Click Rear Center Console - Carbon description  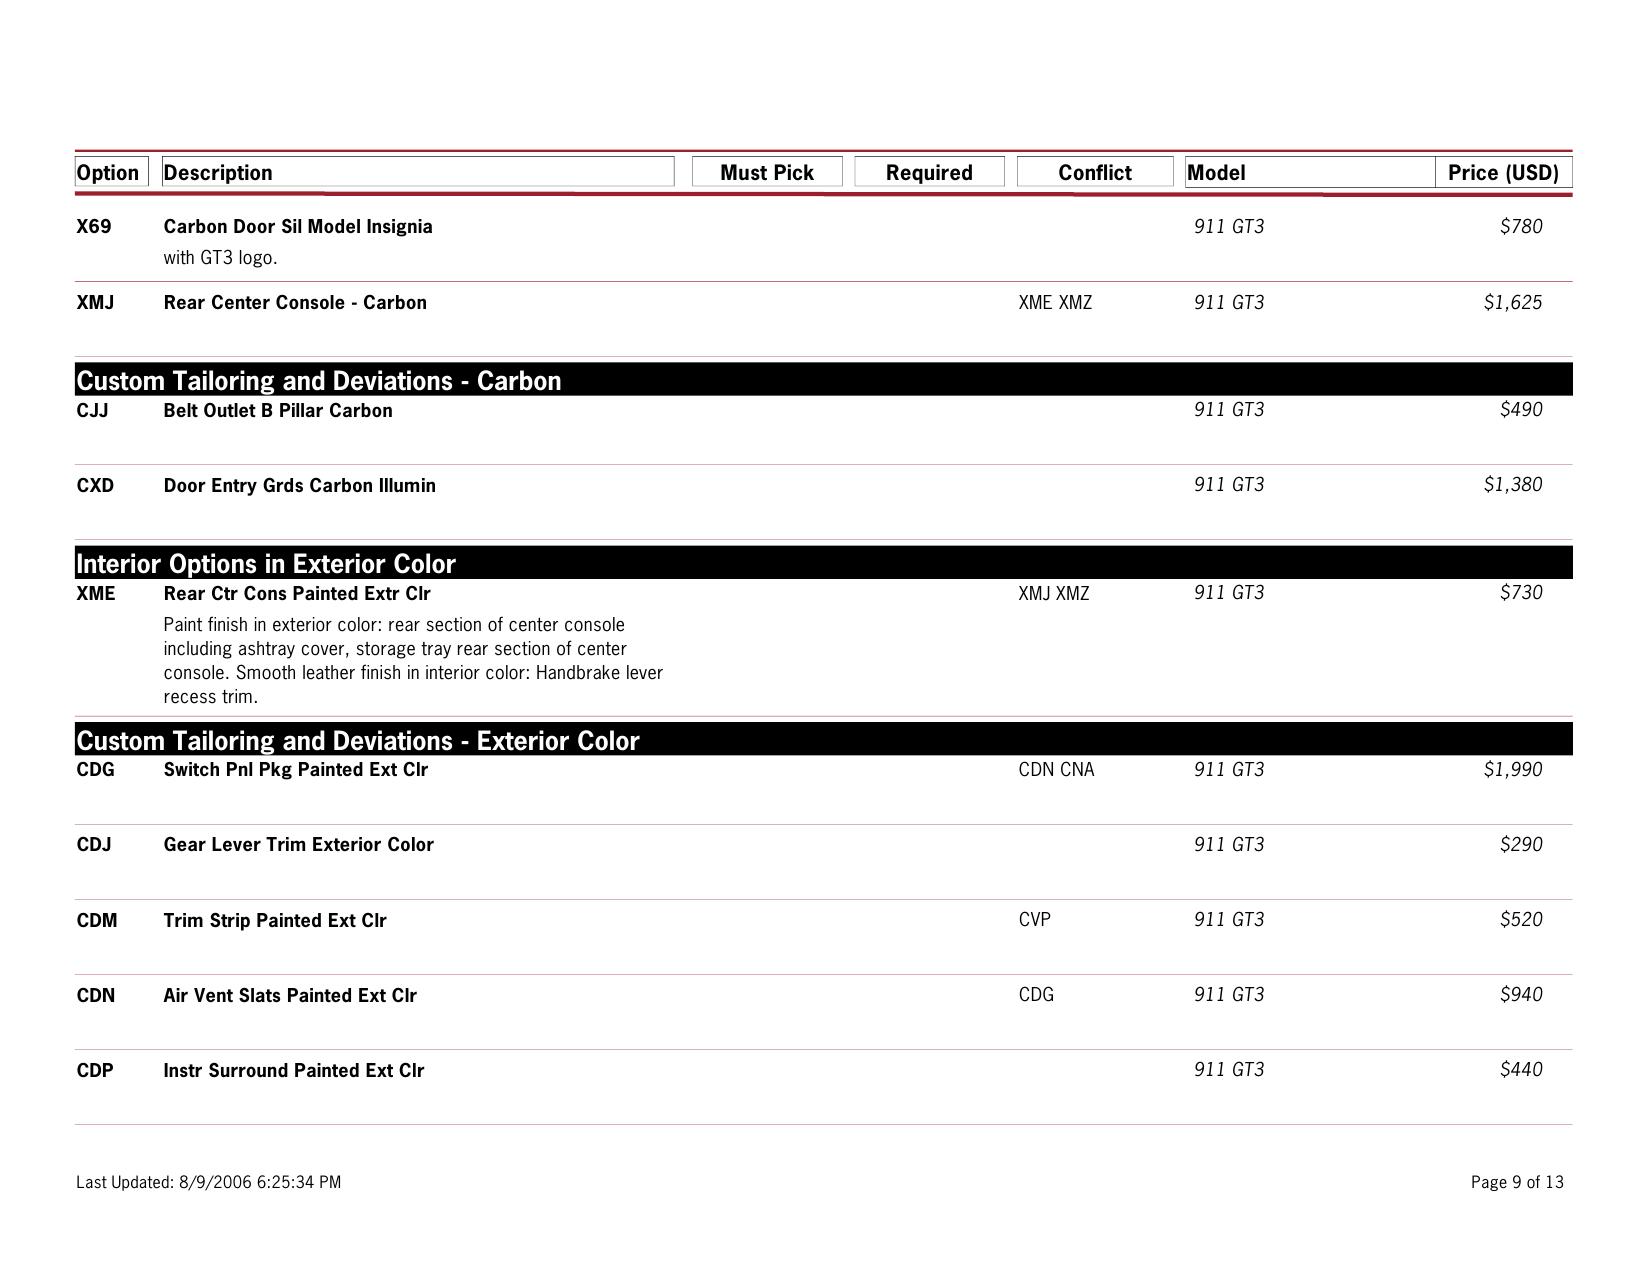coord(295,303)
